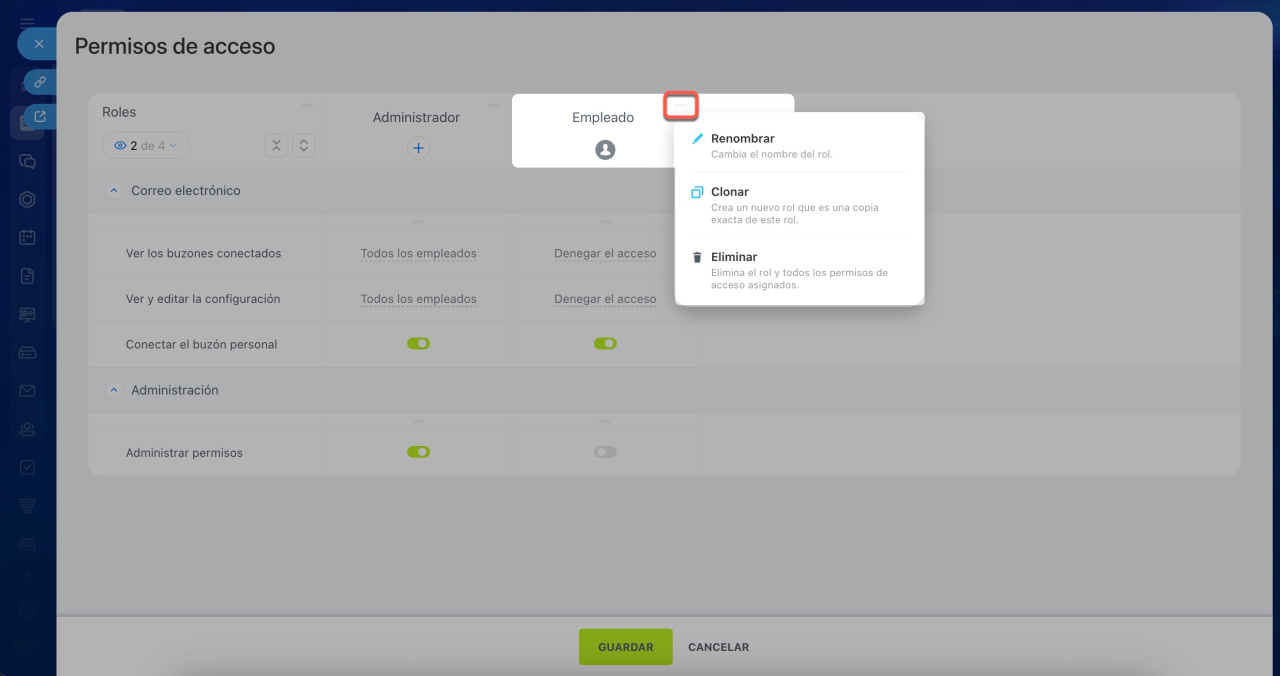This screenshot has width=1280, height=676.
Task: Toggle Conectar el buzón personal for Administrador
Action: [x=418, y=344]
